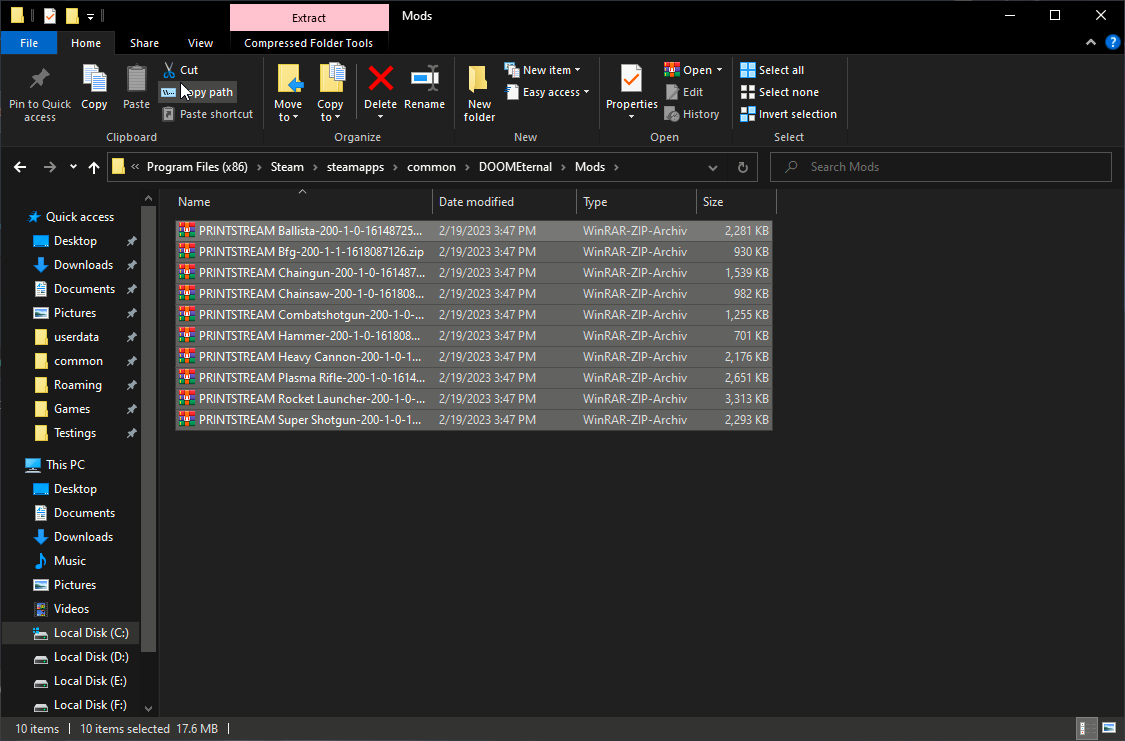Open Local Disk (E:) in sidebar
The width and height of the screenshot is (1125, 741).
click(90, 681)
